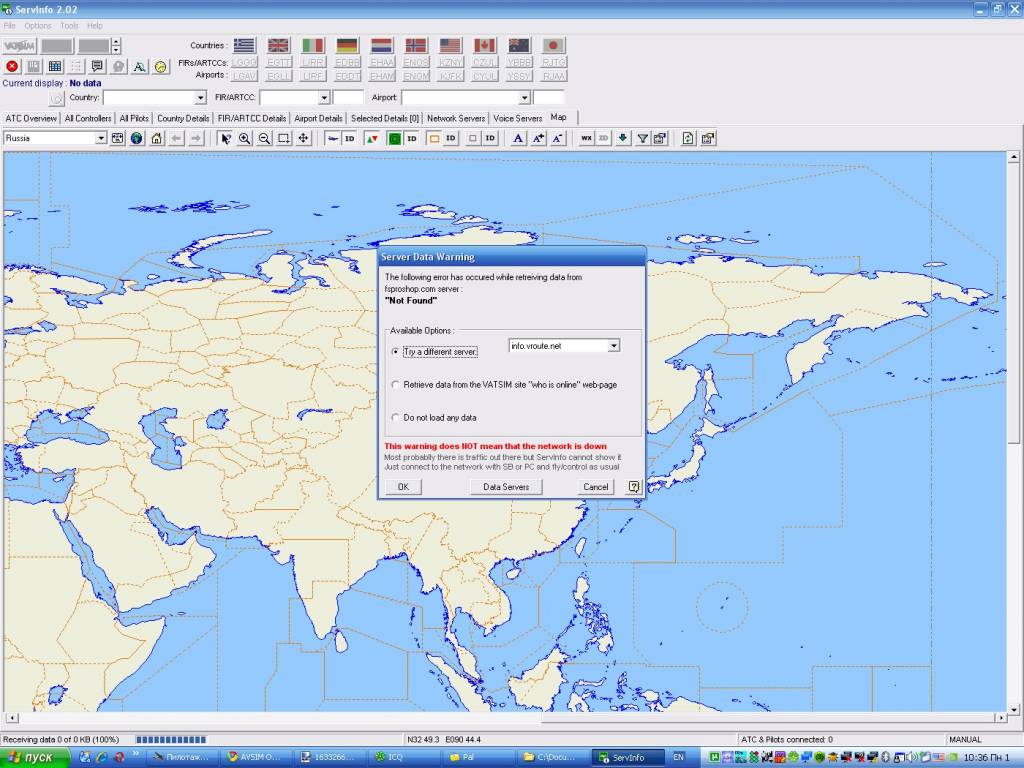The width and height of the screenshot is (1024, 768).
Task: Switch to the Network Servers tab
Action: tap(456, 118)
